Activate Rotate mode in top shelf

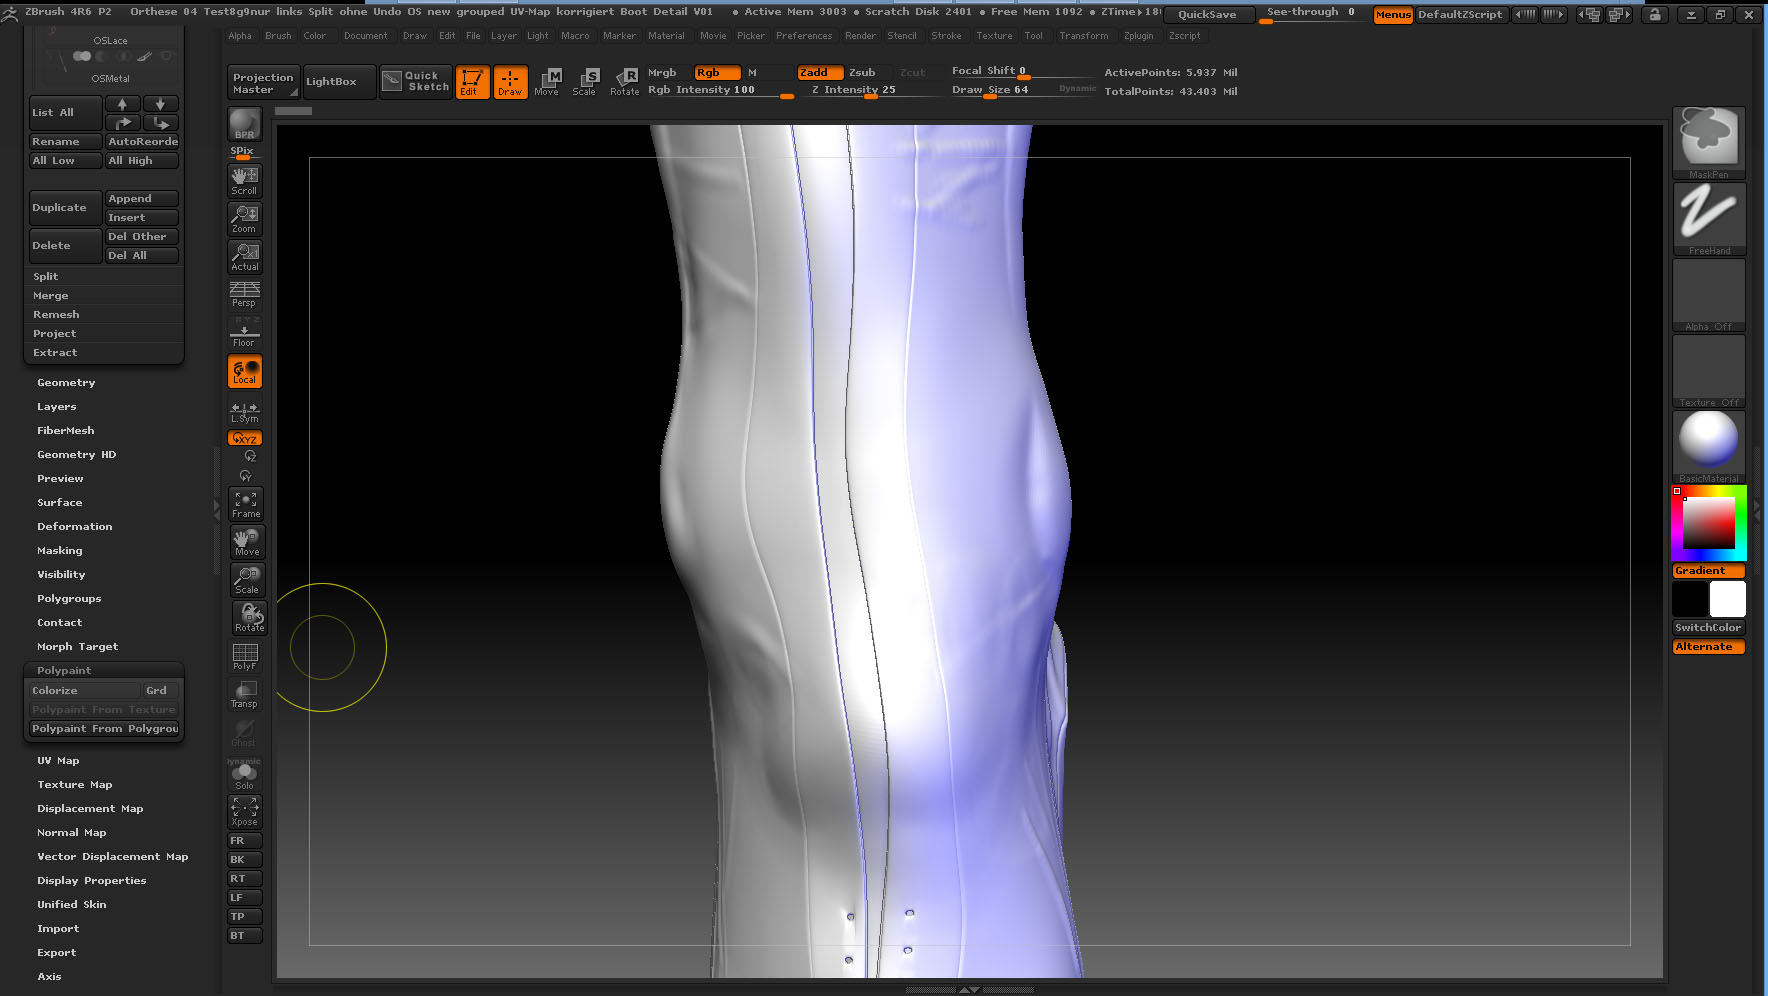click(x=625, y=82)
